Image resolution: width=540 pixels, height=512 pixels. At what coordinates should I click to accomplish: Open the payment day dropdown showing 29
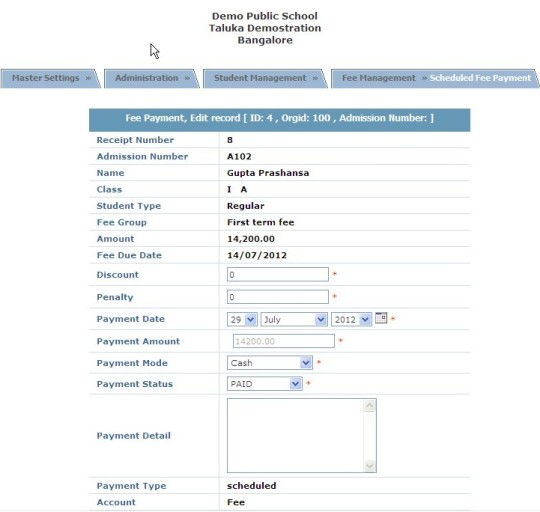pyautogui.click(x=242, y=319)
